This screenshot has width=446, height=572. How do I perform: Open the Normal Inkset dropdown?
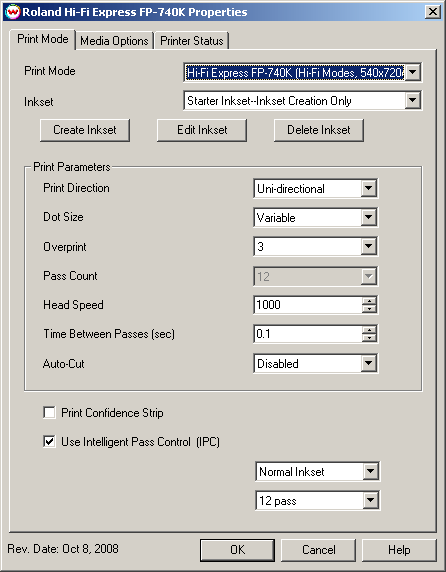click(x=371, y=471)
